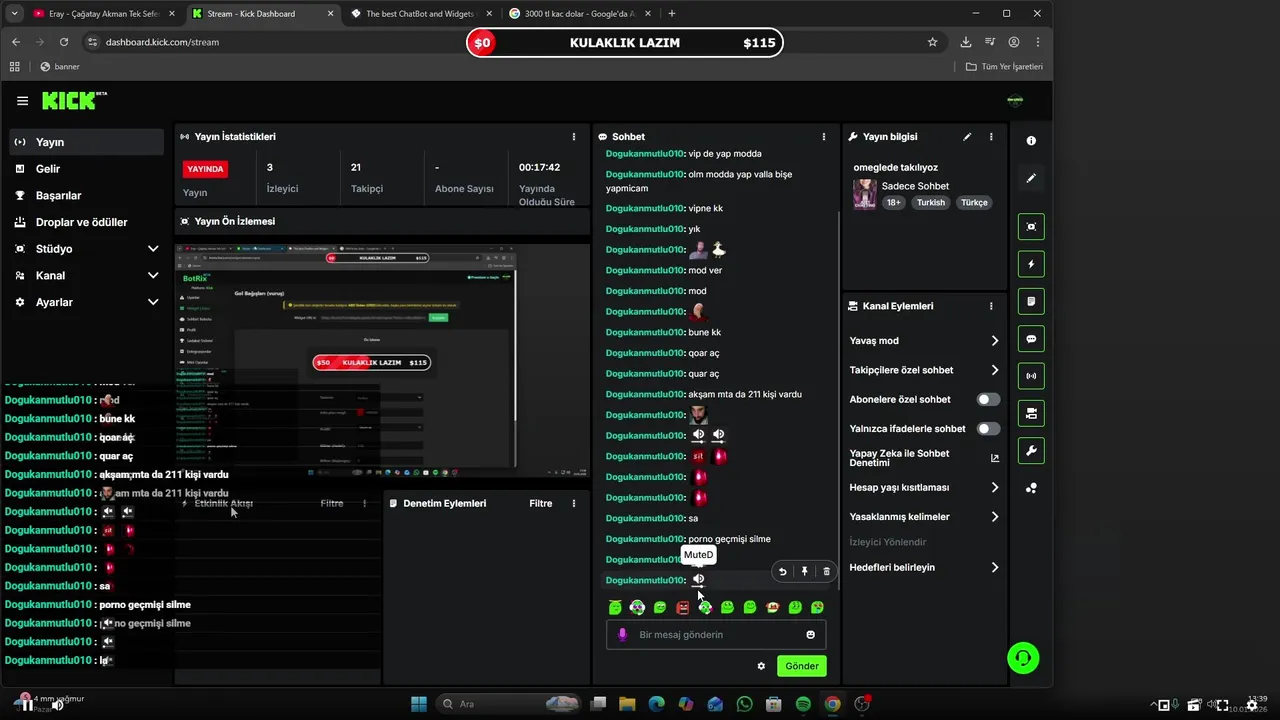Click the pencil icon in right rail
The image size is (1280, 720).
point(1031,178)
